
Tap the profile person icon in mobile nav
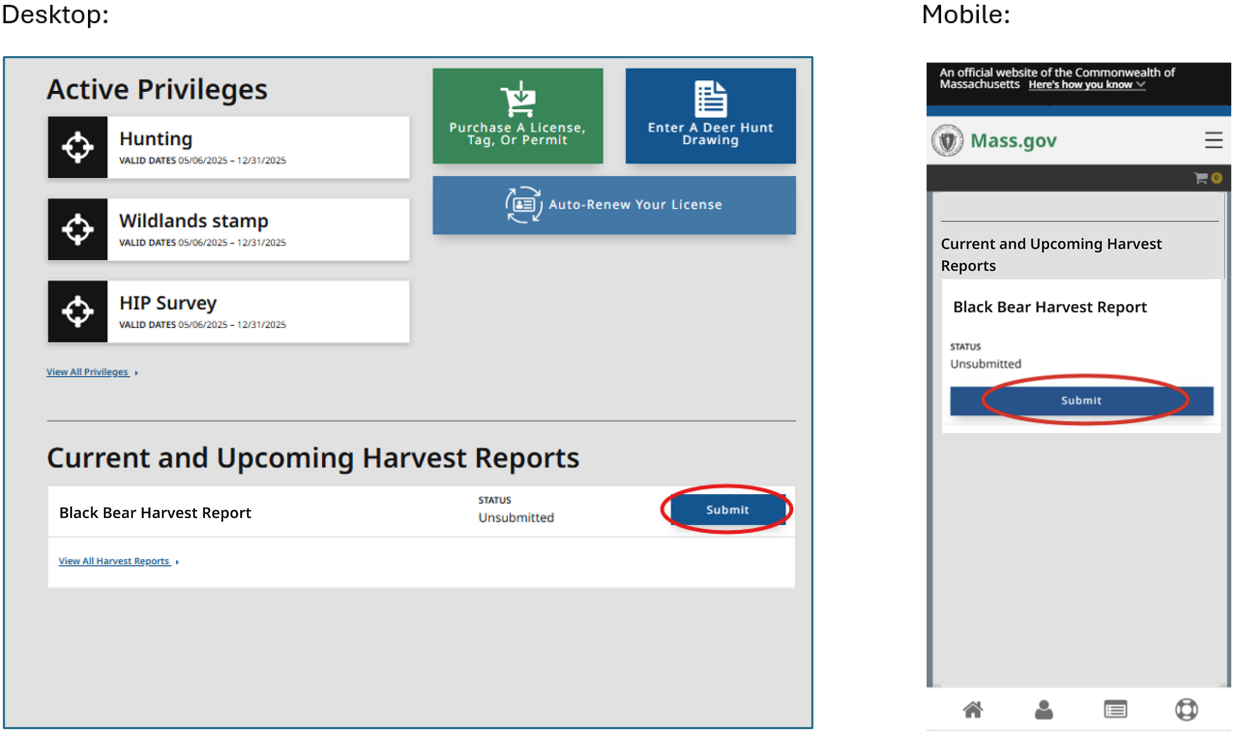[x=1044, y=710]
